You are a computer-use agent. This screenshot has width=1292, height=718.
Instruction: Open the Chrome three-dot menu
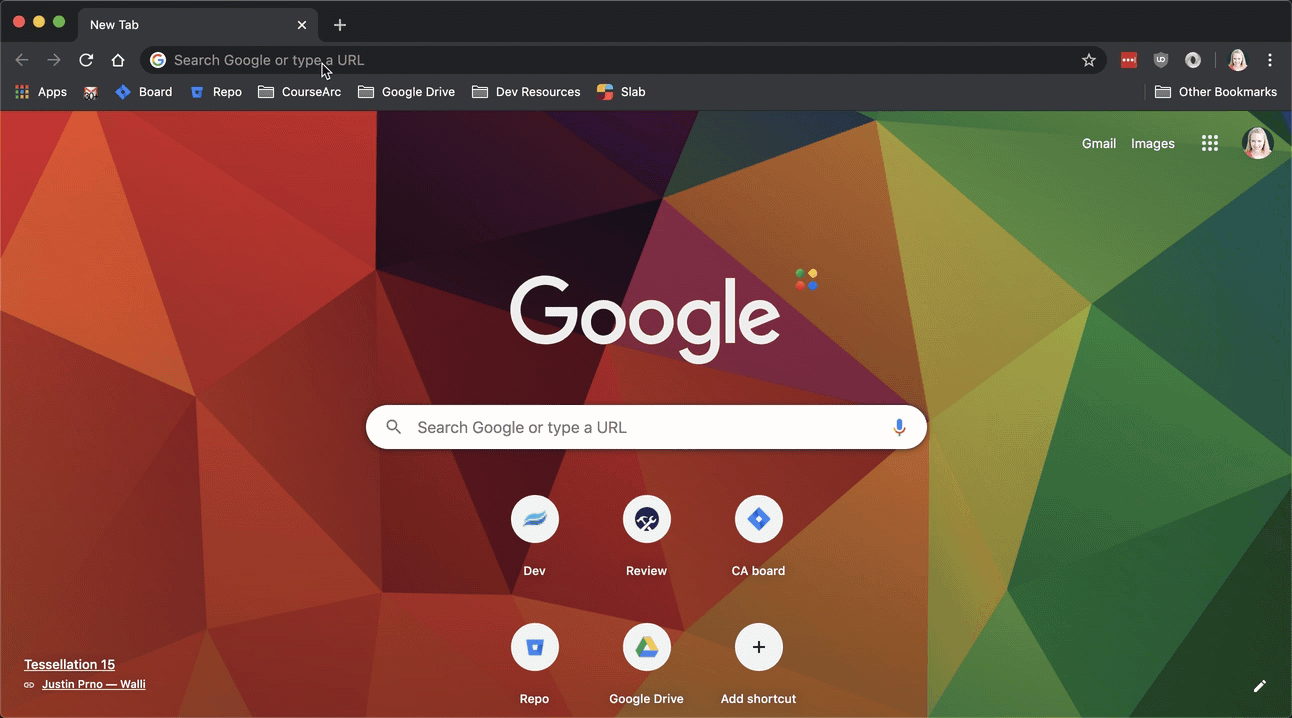click(x=1270, y=60)
